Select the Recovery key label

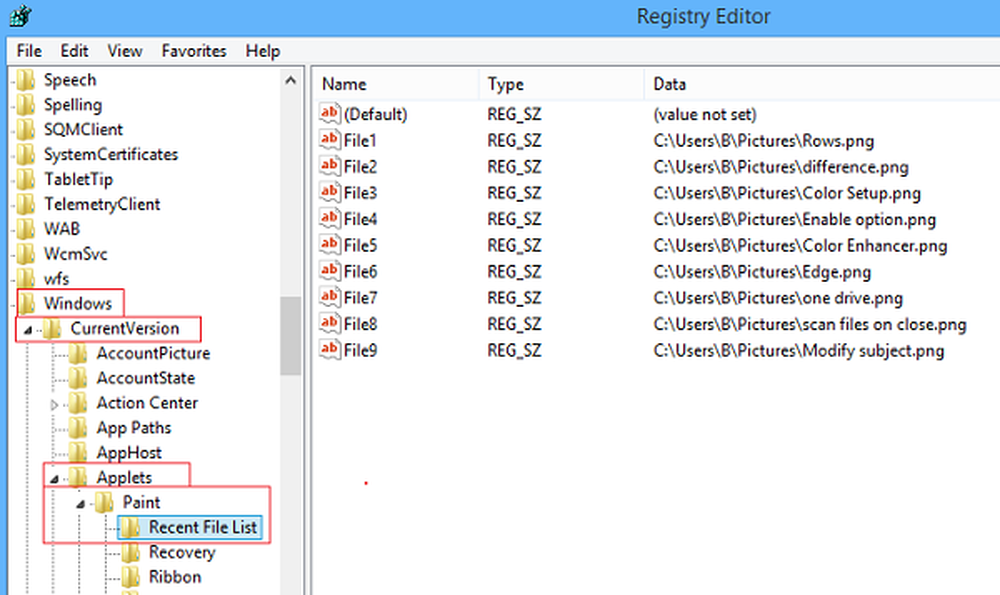click(182, 552)
